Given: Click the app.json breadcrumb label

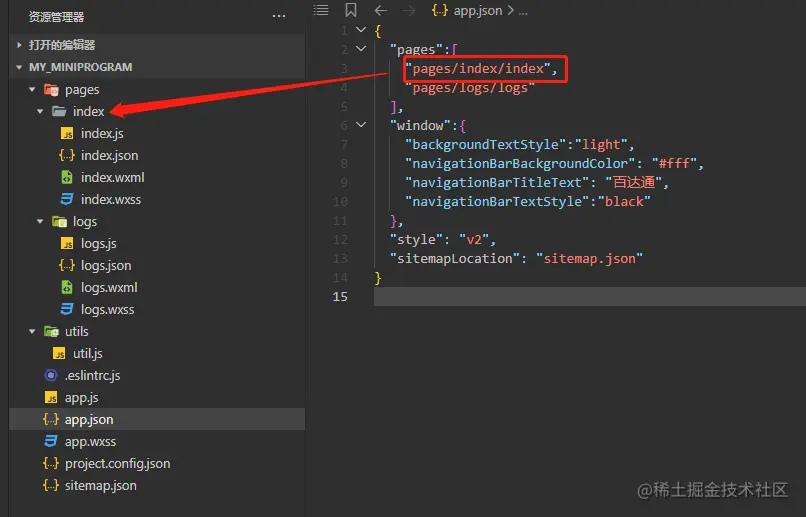Looking at the screenshot, I should (x=478, y=10).
